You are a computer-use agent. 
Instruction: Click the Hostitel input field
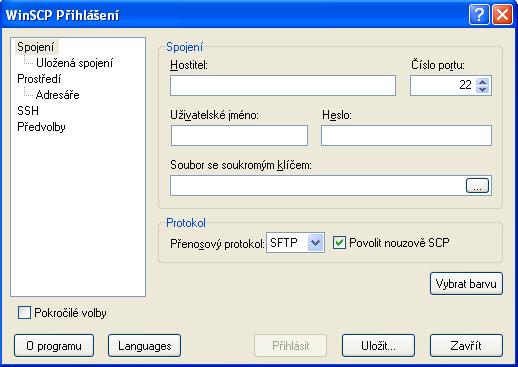[x=283, y=86]
